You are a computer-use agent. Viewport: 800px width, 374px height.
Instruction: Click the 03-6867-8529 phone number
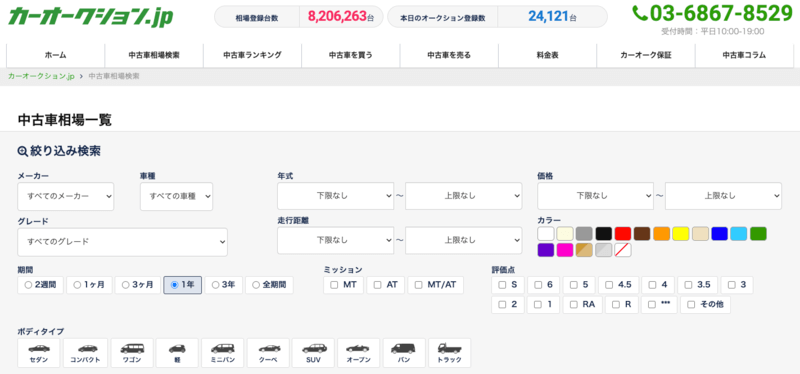pyautogui.click(x=721, y=13)
